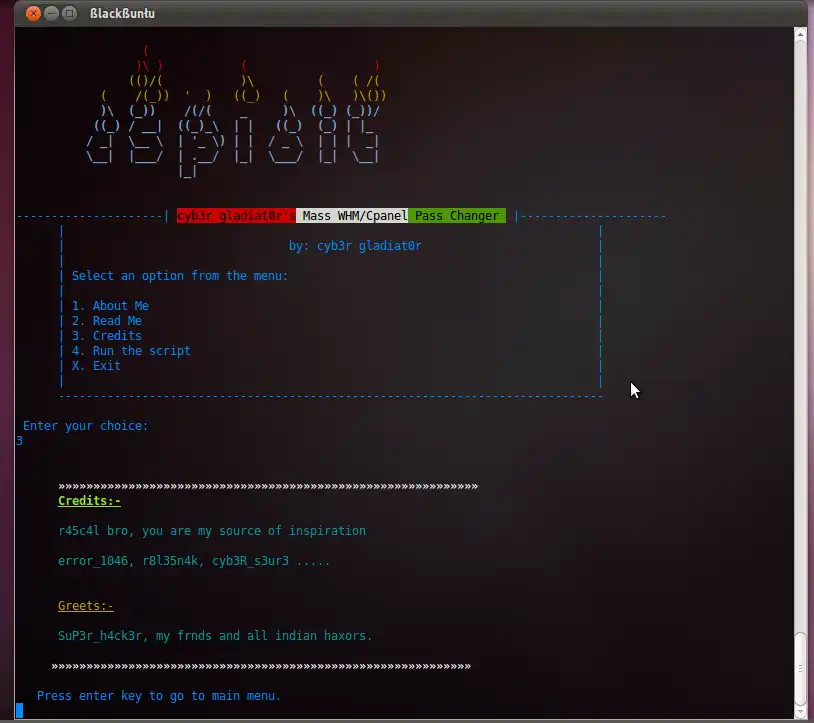
Task: Click menu line "2. Read Me"
Action: coord(107,321)
